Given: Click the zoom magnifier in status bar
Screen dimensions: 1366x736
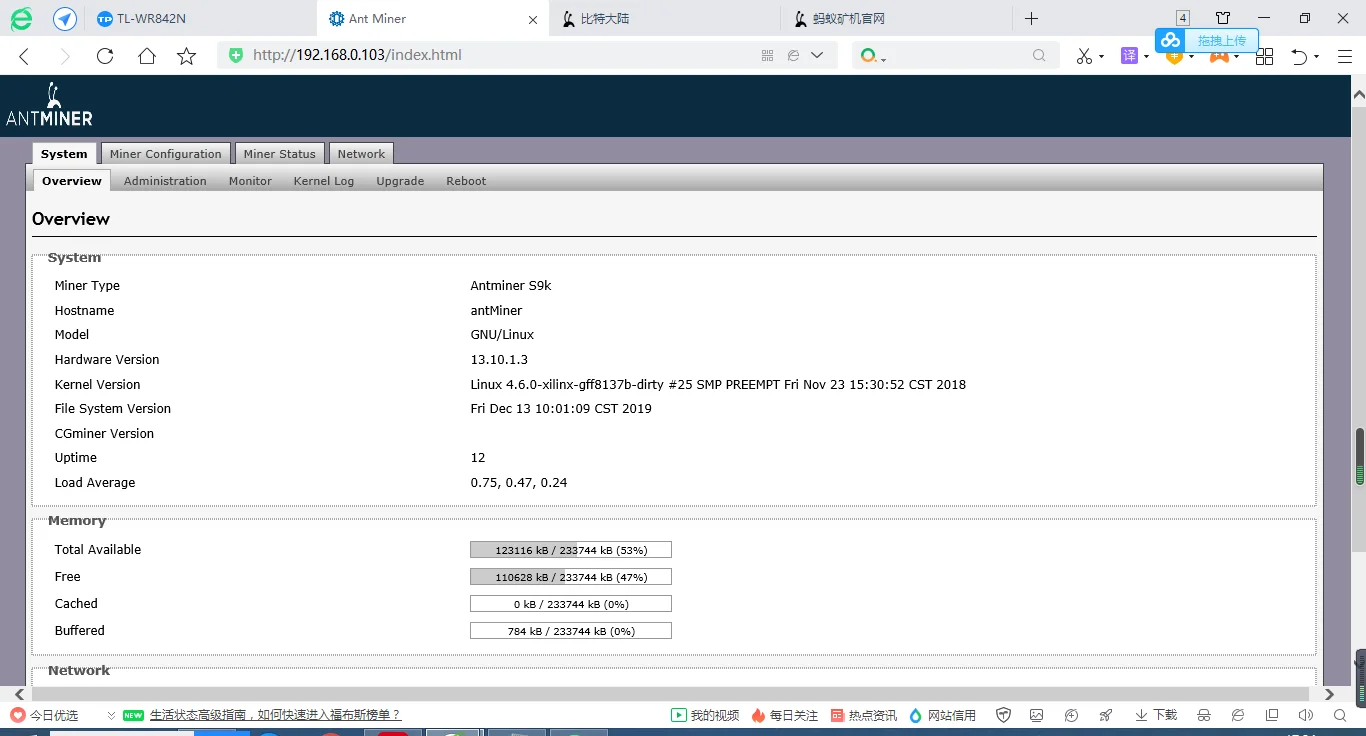Looking at the screenshot, I should tap(1340, 715).
